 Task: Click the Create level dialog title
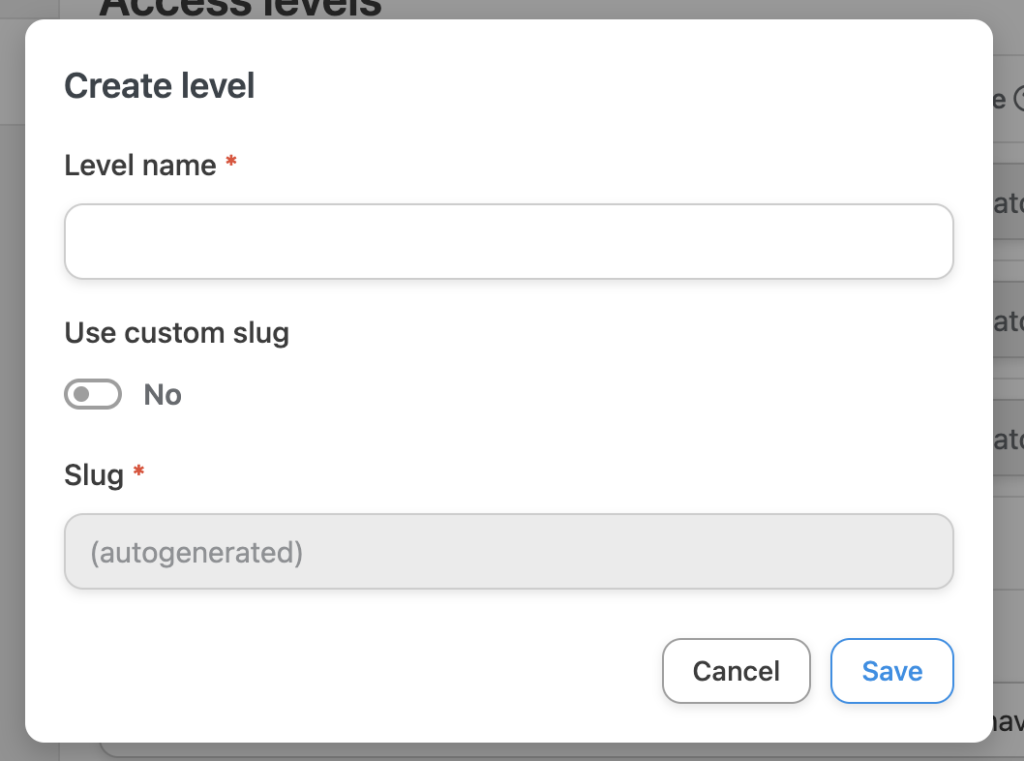159,86
